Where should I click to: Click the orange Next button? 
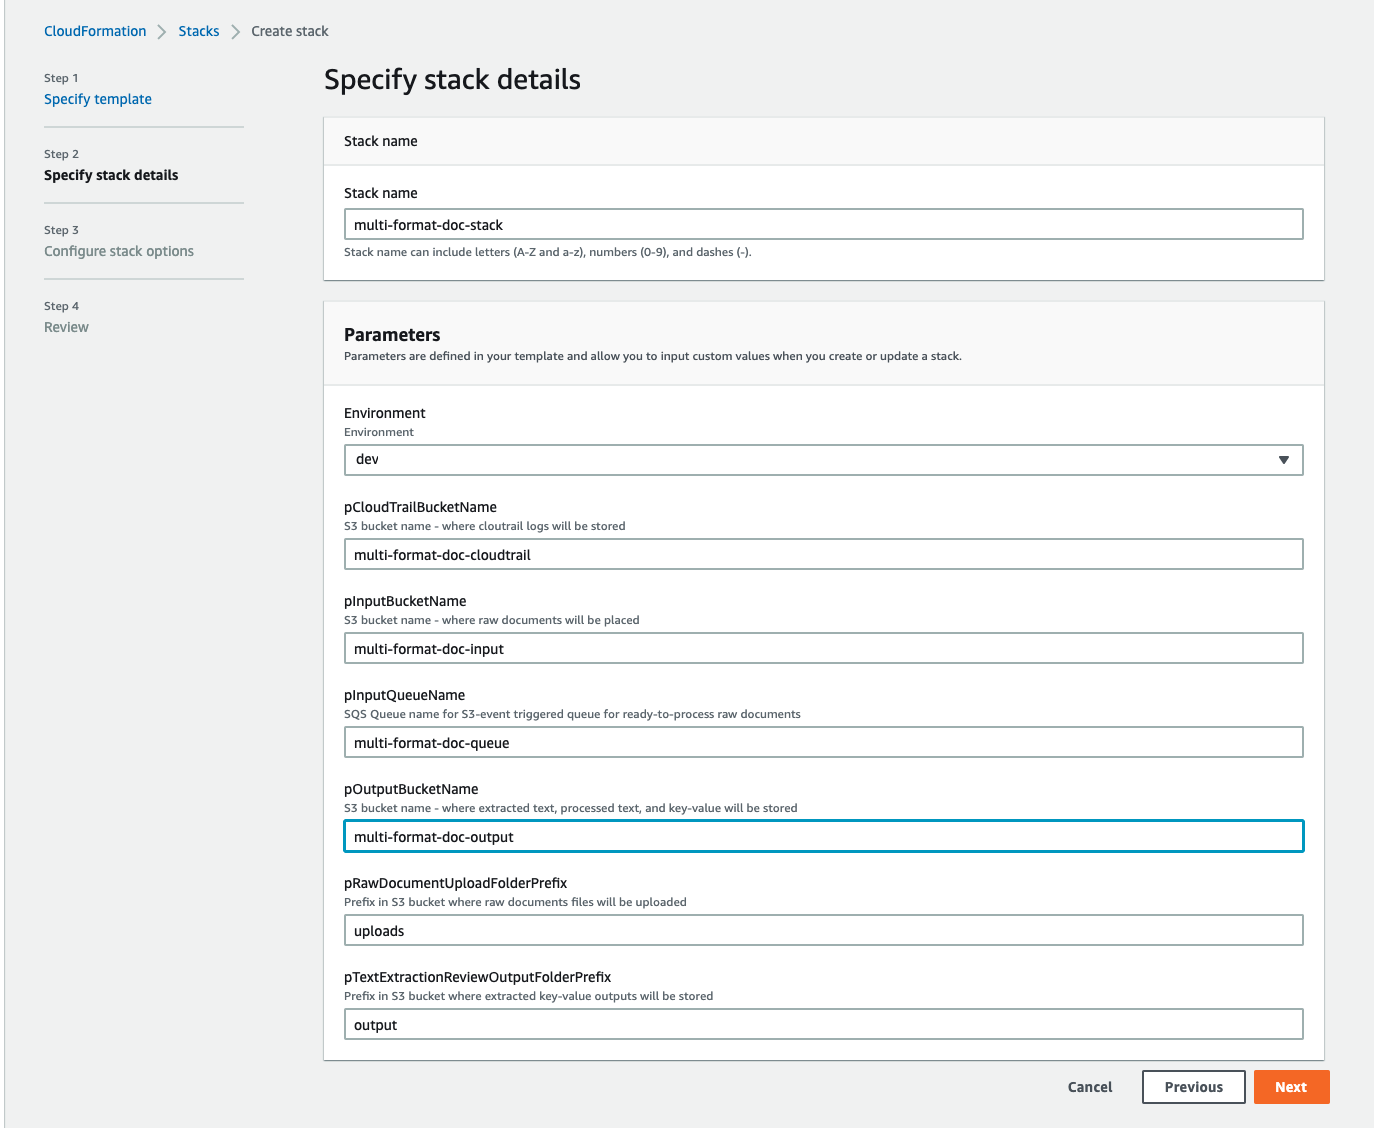coord(1291,1087)
